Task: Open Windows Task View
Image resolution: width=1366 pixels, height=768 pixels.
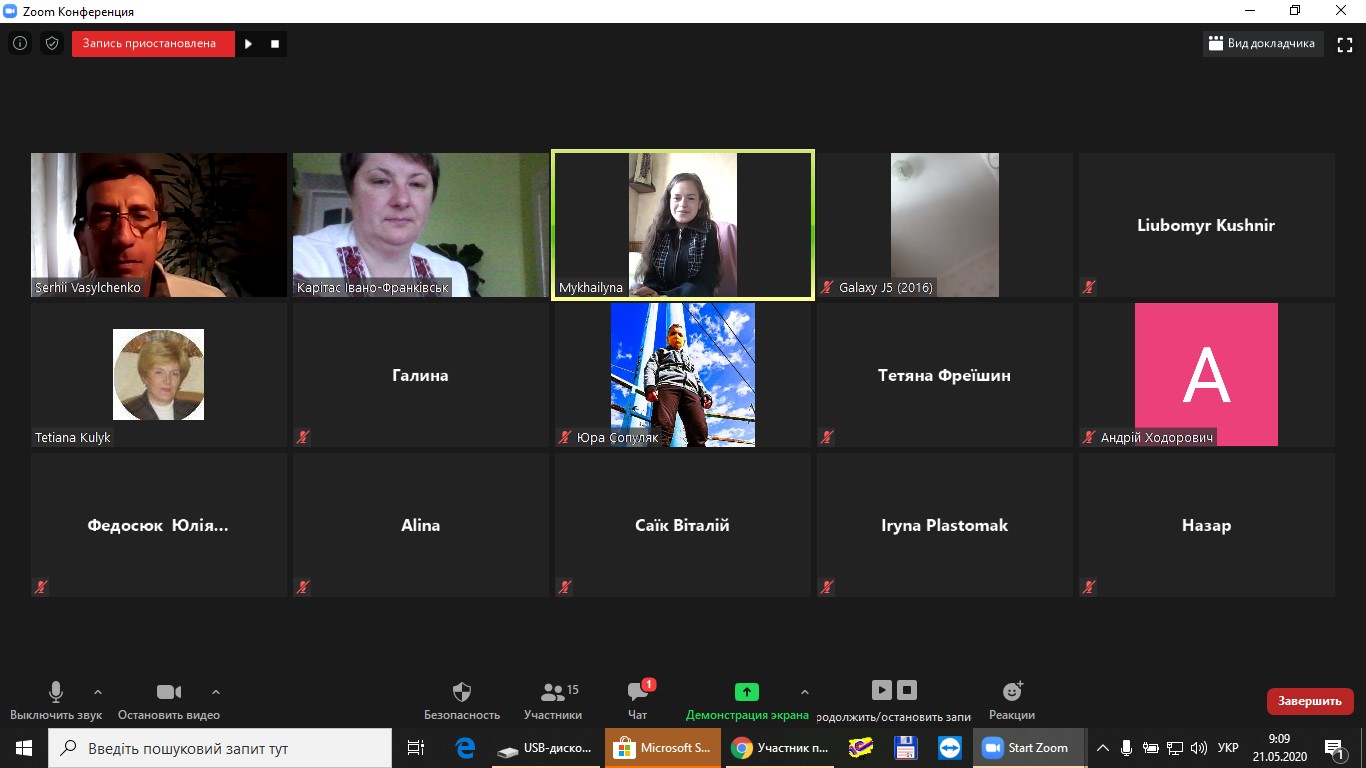Action: coord(416,748)
